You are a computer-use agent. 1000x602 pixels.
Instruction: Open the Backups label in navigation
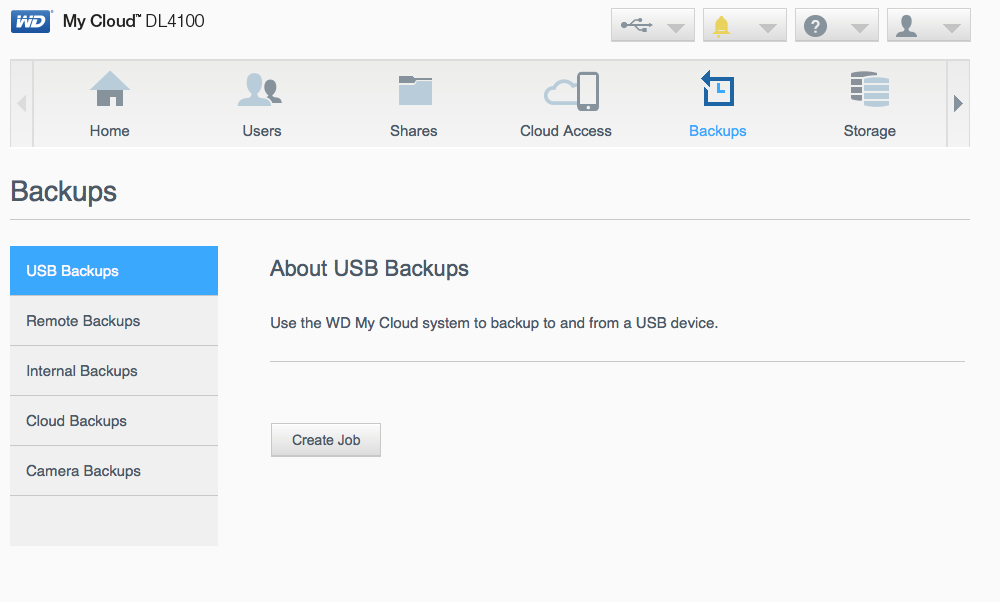pos(717,131)
